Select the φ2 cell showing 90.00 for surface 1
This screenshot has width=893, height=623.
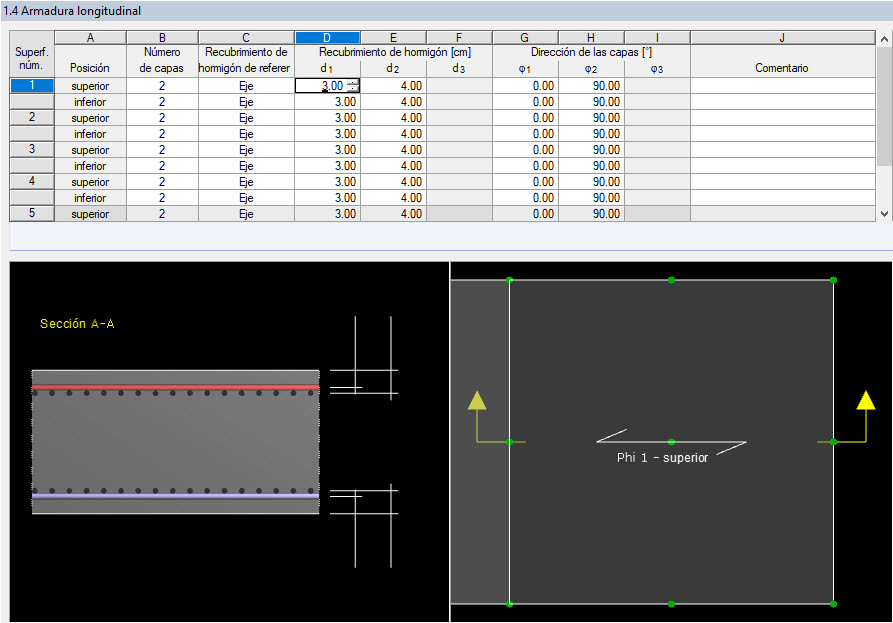(592, 86)
